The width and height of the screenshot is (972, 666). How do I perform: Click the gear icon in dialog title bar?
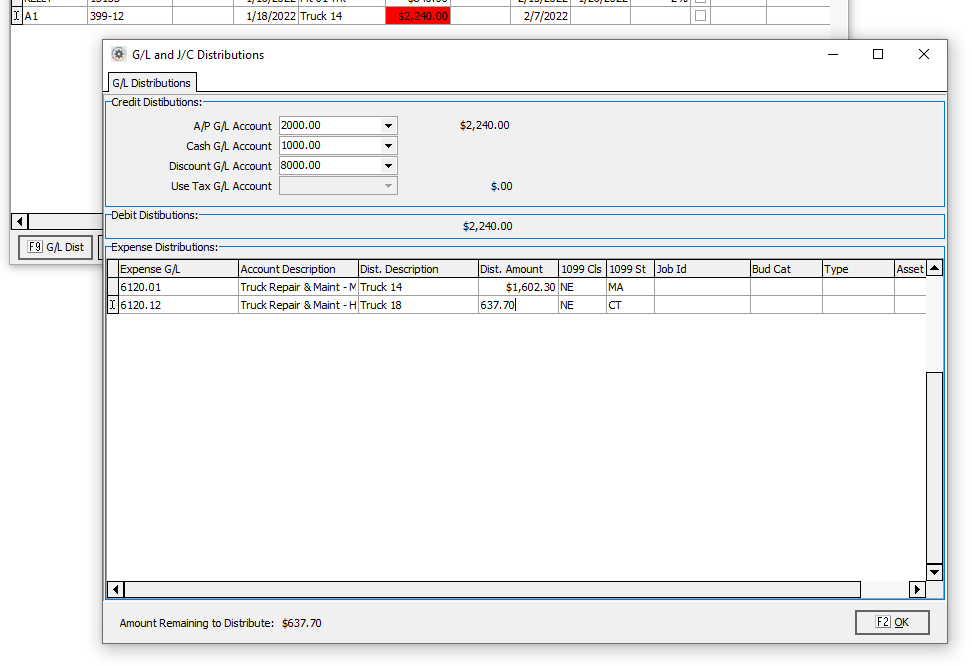coord(119,55)
